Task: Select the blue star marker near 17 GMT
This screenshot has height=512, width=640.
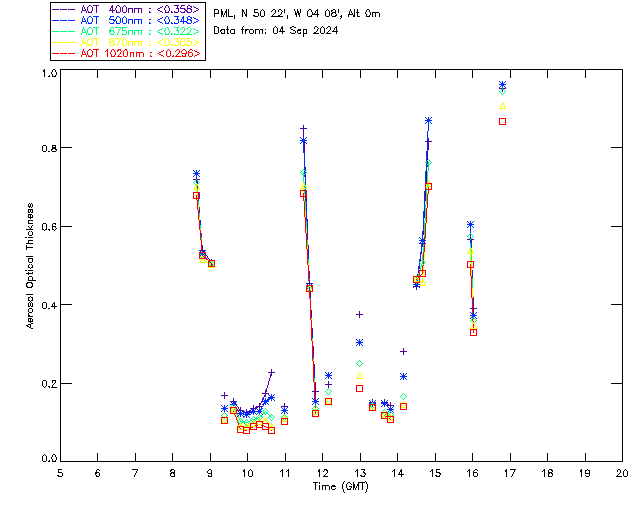Action: 502,85
